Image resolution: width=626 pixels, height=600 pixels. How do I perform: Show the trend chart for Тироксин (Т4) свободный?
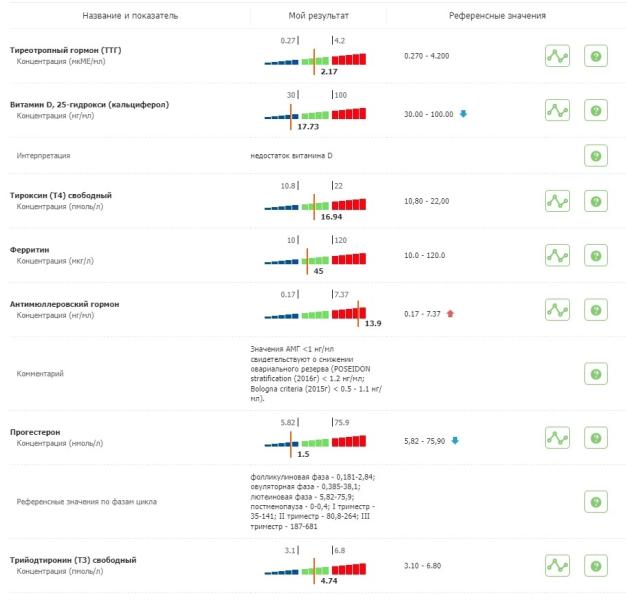coord(557,201)
